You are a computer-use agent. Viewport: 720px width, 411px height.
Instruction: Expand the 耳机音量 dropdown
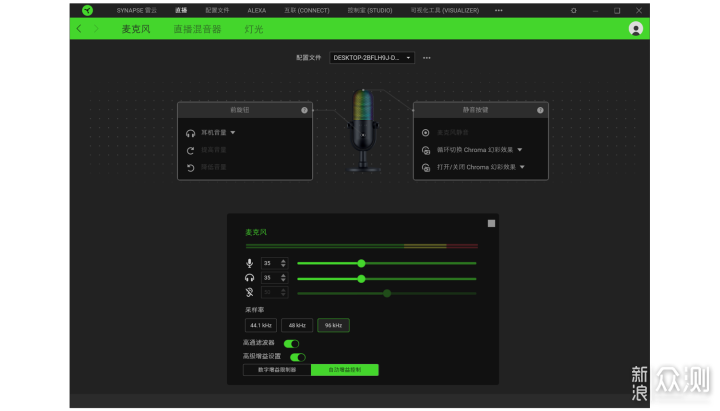[x=233, y=133]
